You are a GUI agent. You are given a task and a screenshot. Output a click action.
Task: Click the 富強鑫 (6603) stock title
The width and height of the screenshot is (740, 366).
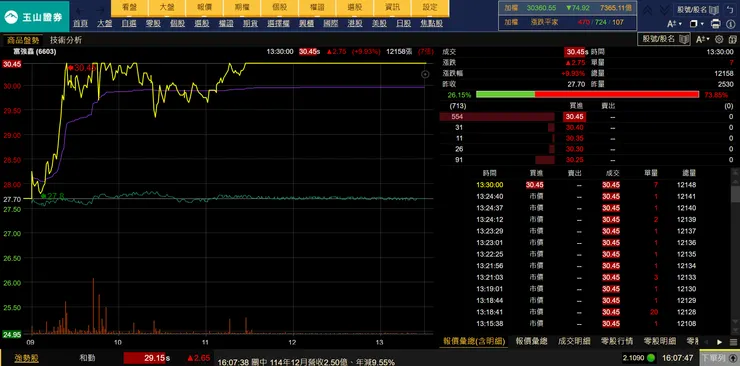pos(35,52)
